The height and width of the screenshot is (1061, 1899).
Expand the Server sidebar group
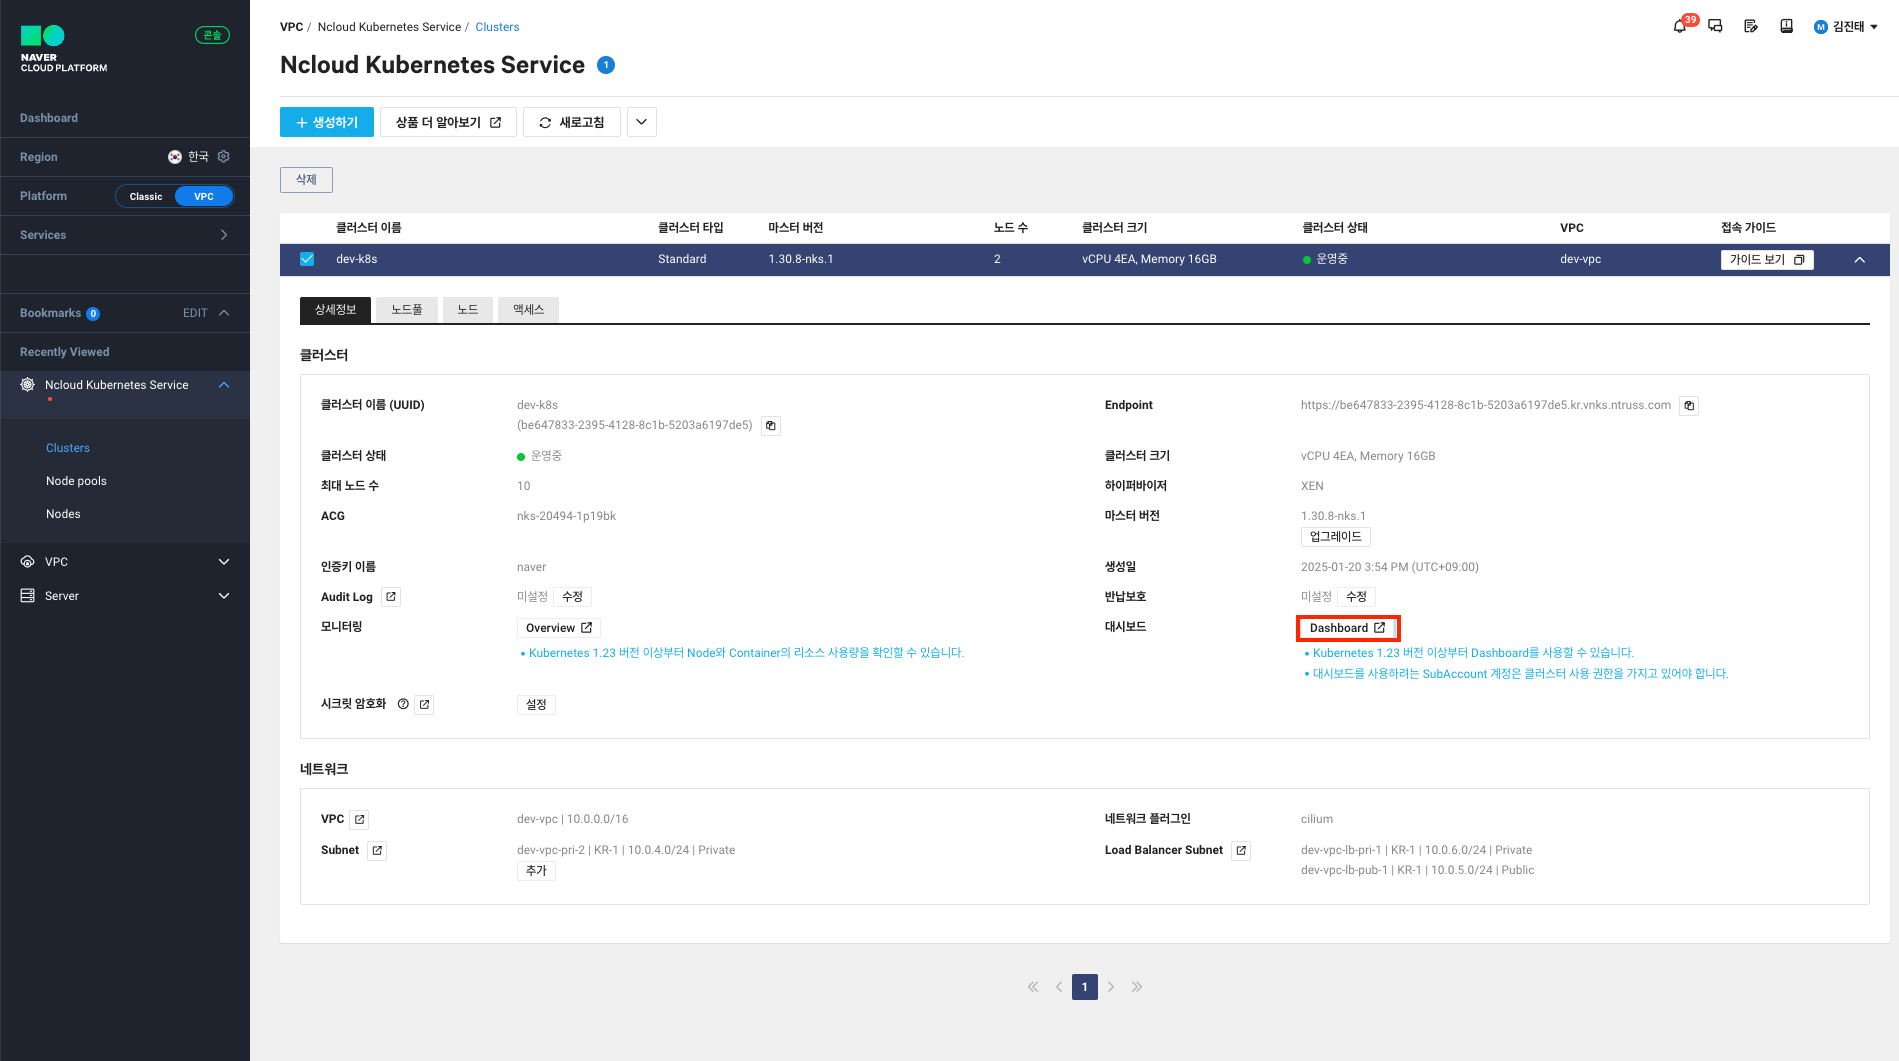coord(224,596)
